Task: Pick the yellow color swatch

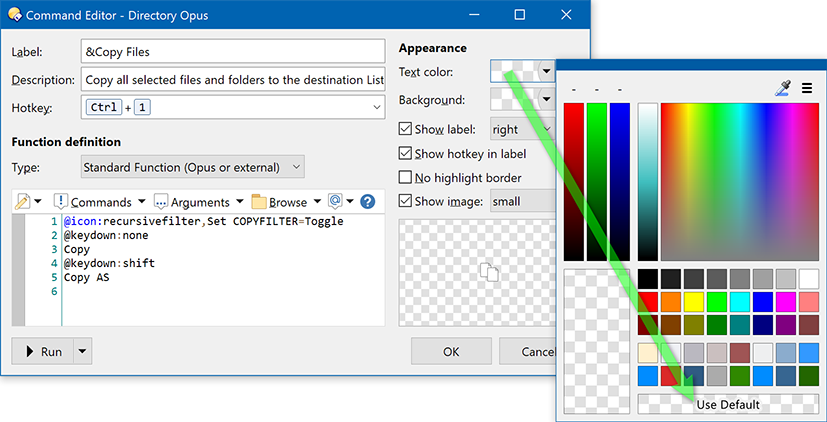Action: tap(694, 302)
